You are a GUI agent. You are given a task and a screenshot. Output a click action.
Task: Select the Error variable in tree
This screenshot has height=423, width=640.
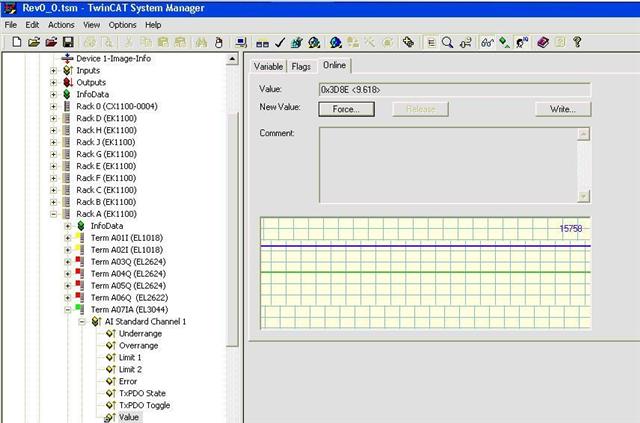tap(128, 381)
